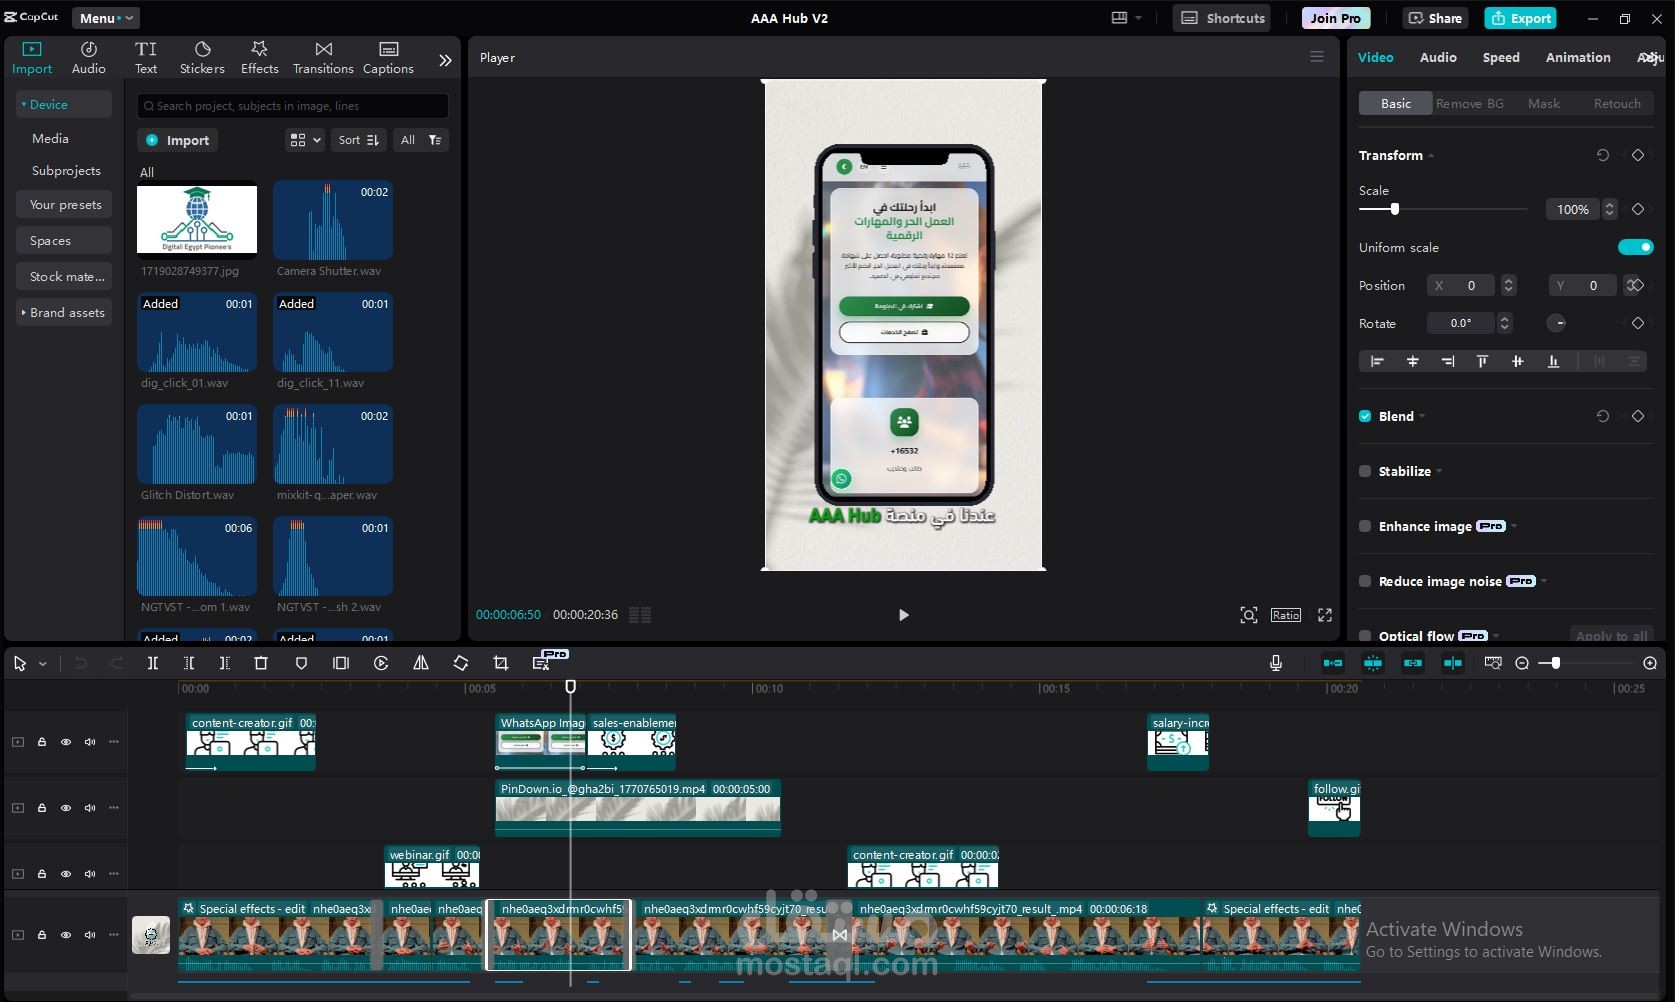Toggle the clip linkage icon

click(1413, 663)
